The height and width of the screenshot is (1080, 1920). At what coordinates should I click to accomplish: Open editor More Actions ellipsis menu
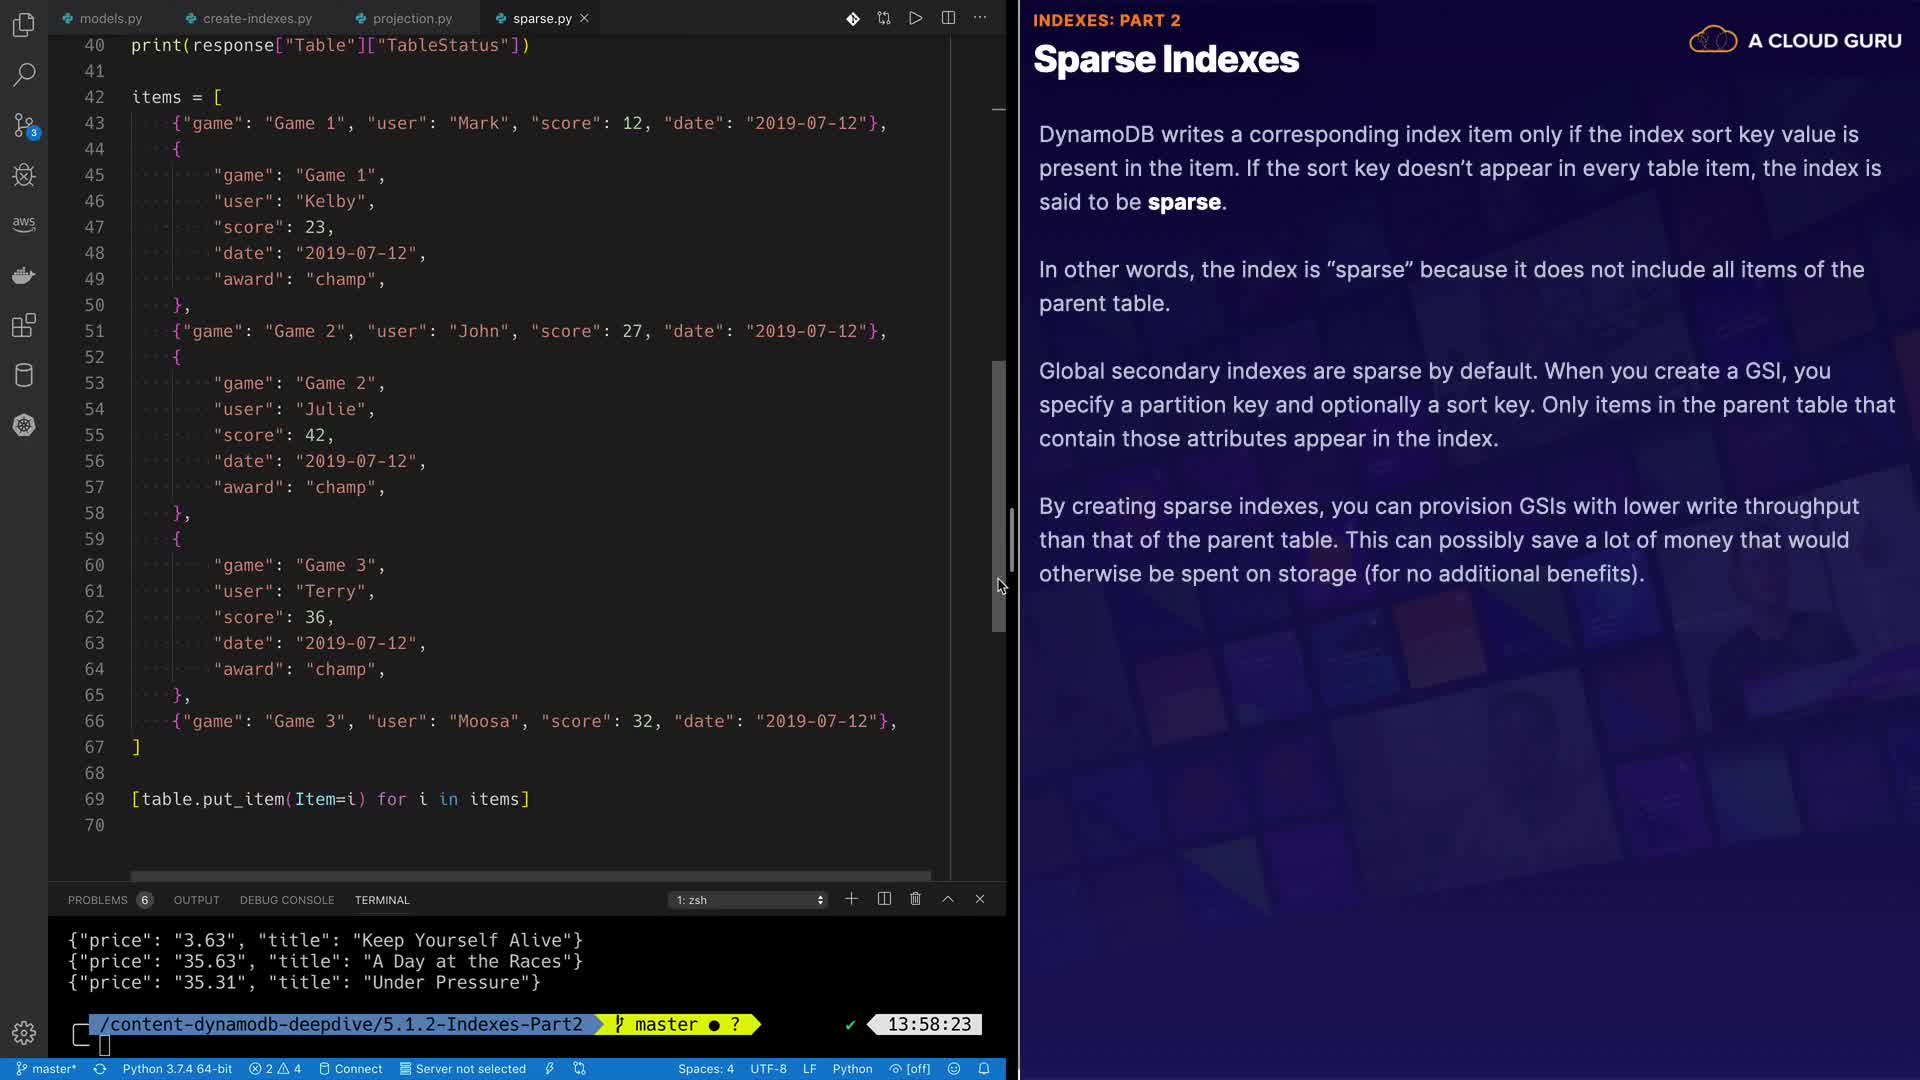tap(980, 18)
